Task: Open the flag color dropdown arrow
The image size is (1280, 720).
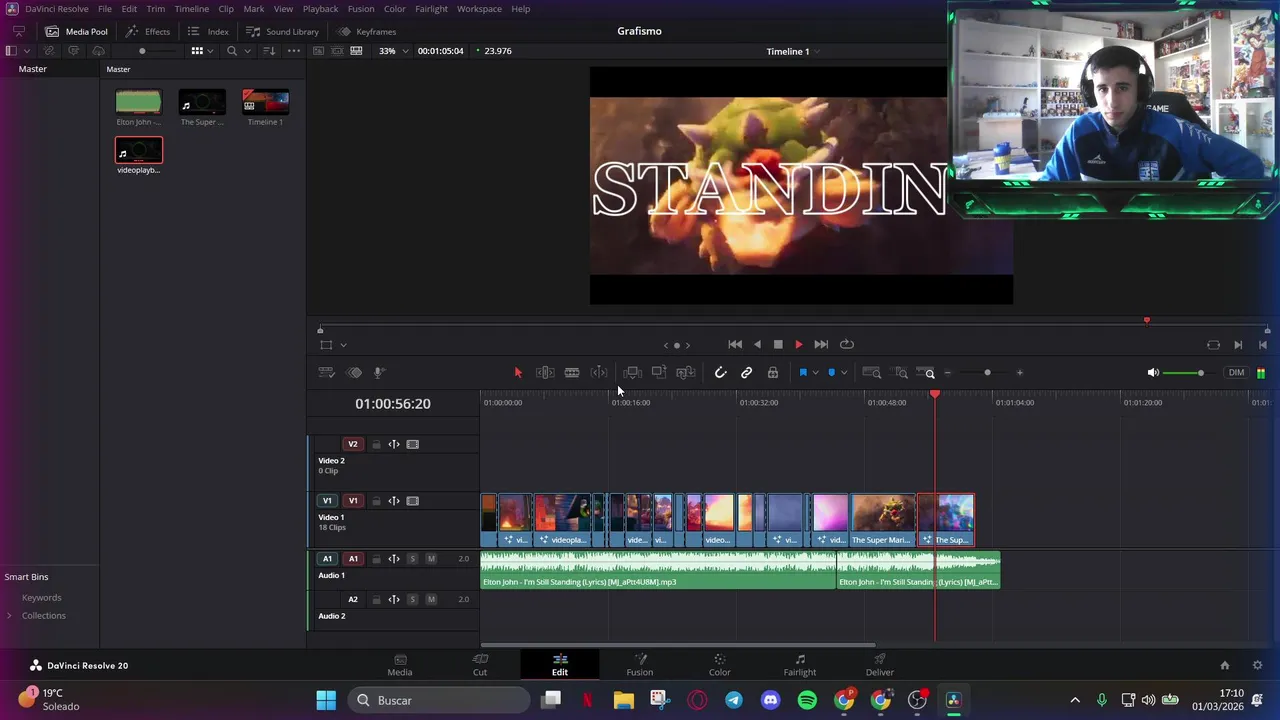Action: click(x=816, y=373)
